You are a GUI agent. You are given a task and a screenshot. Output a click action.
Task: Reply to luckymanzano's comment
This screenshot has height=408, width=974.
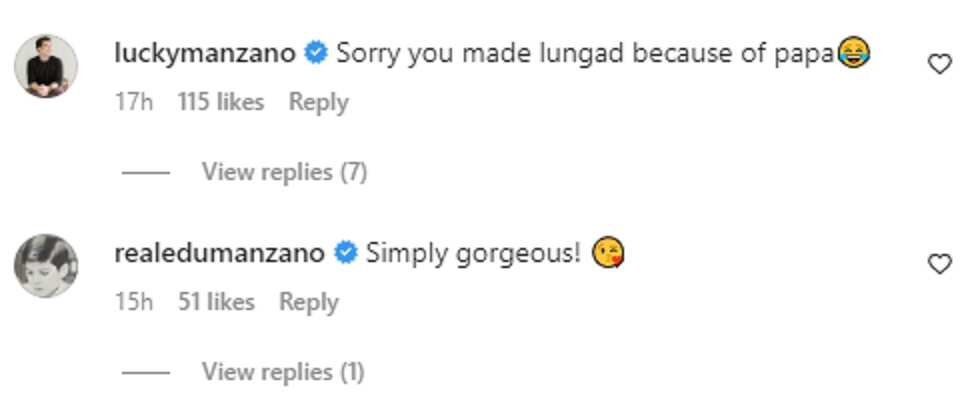click(x=319, y=102)
